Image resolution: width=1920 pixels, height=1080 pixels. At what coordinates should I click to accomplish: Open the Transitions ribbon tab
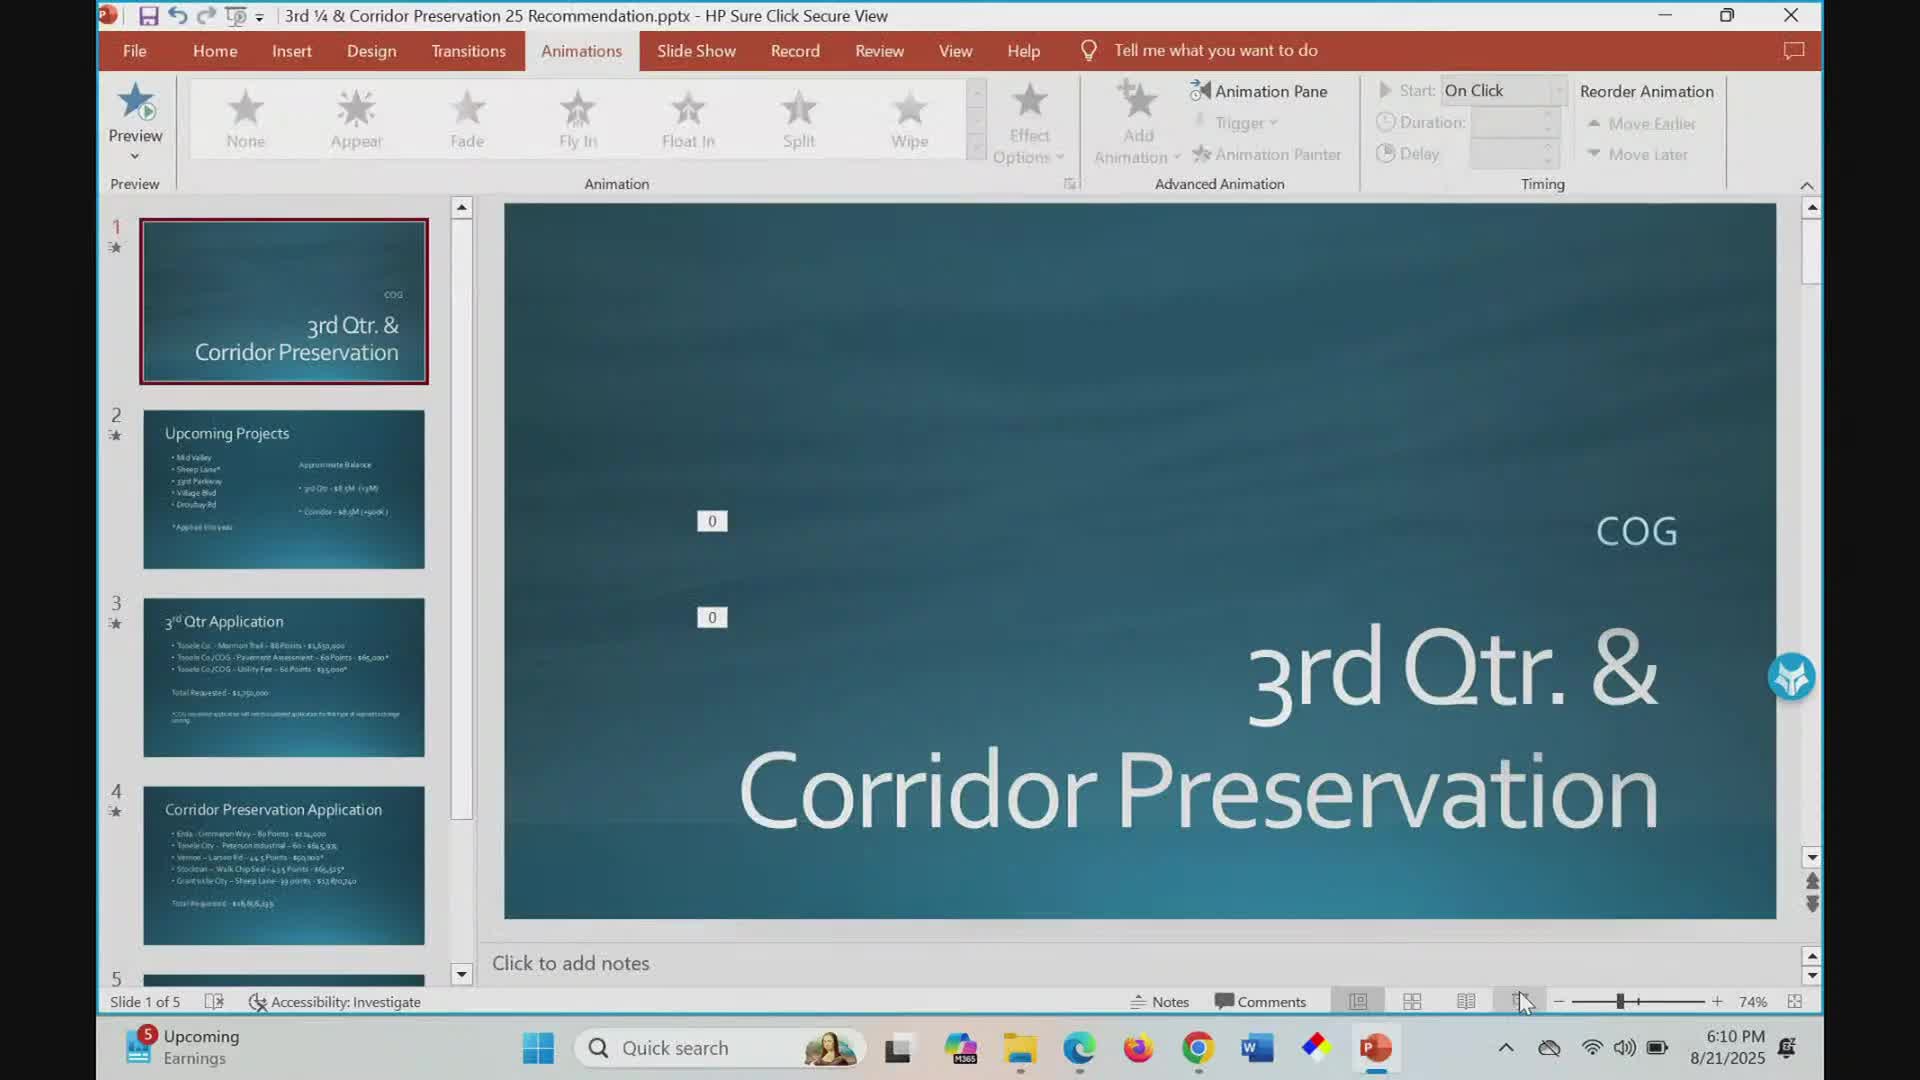pyautogui.click(x=468, y=51)
